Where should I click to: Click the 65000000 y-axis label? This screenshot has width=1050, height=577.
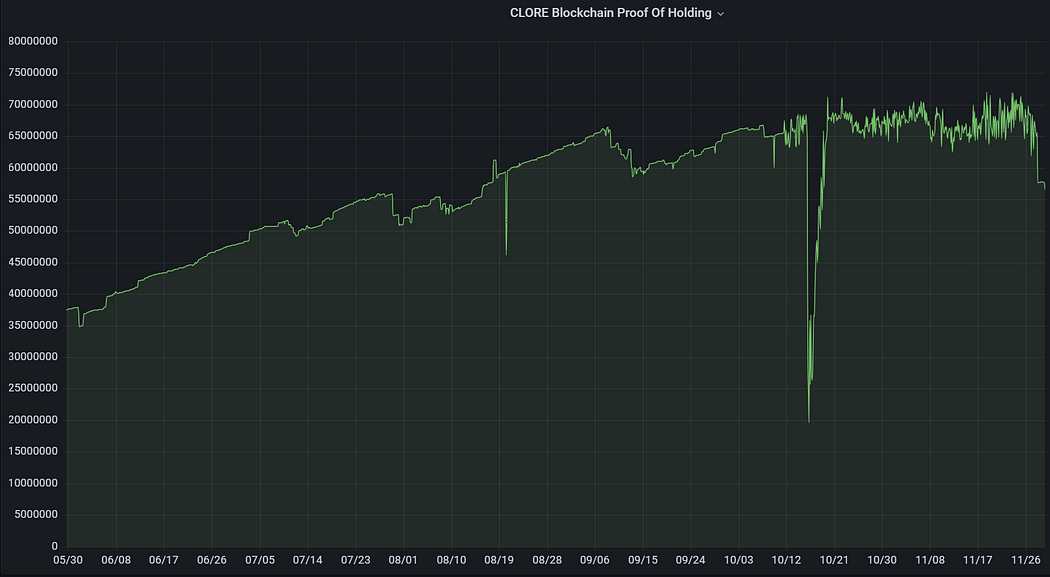(x=33, y=136)
